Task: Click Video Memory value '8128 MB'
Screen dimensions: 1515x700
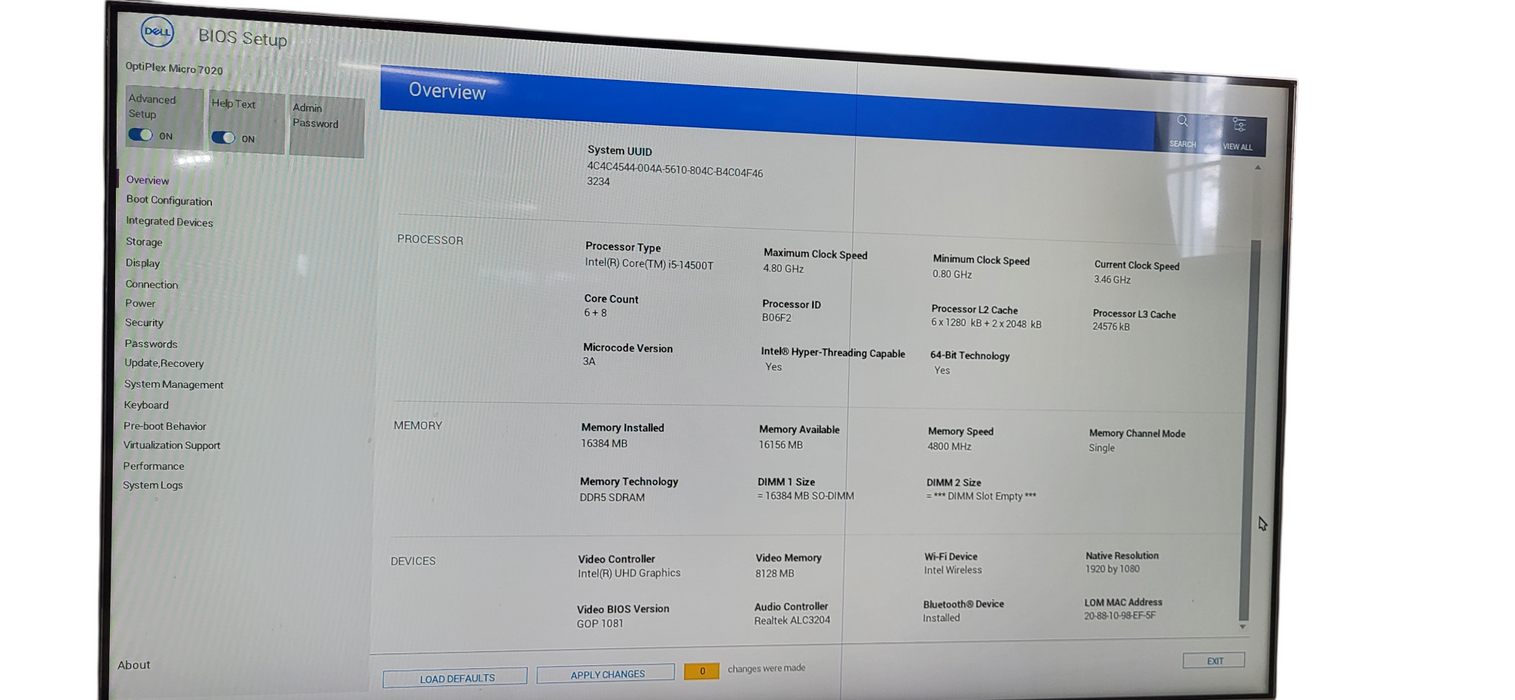Action: pyautogui.click(x=775, y=573)
